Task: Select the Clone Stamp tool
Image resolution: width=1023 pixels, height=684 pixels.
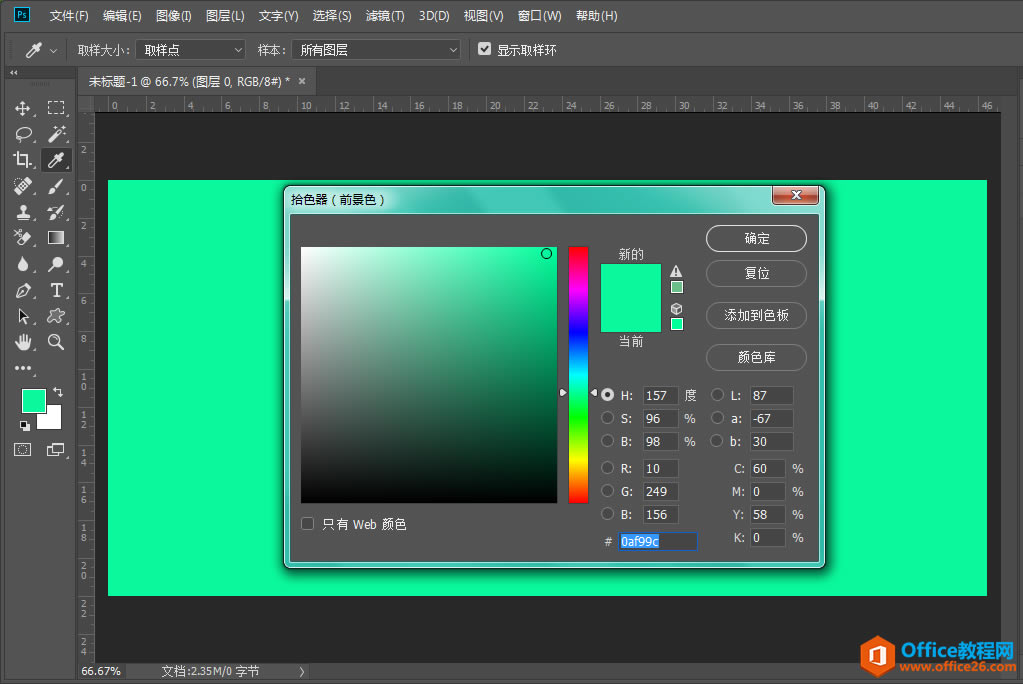Action: (23, 212)
